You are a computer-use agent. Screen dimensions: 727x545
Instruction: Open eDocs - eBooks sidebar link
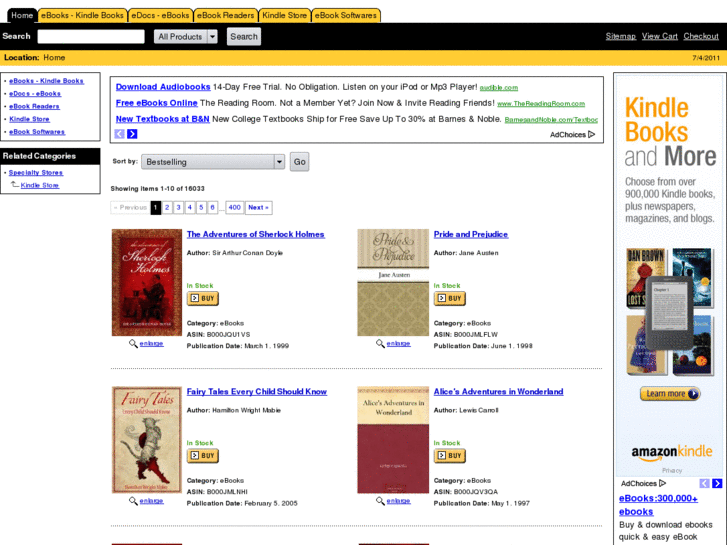tap(35, 94)
